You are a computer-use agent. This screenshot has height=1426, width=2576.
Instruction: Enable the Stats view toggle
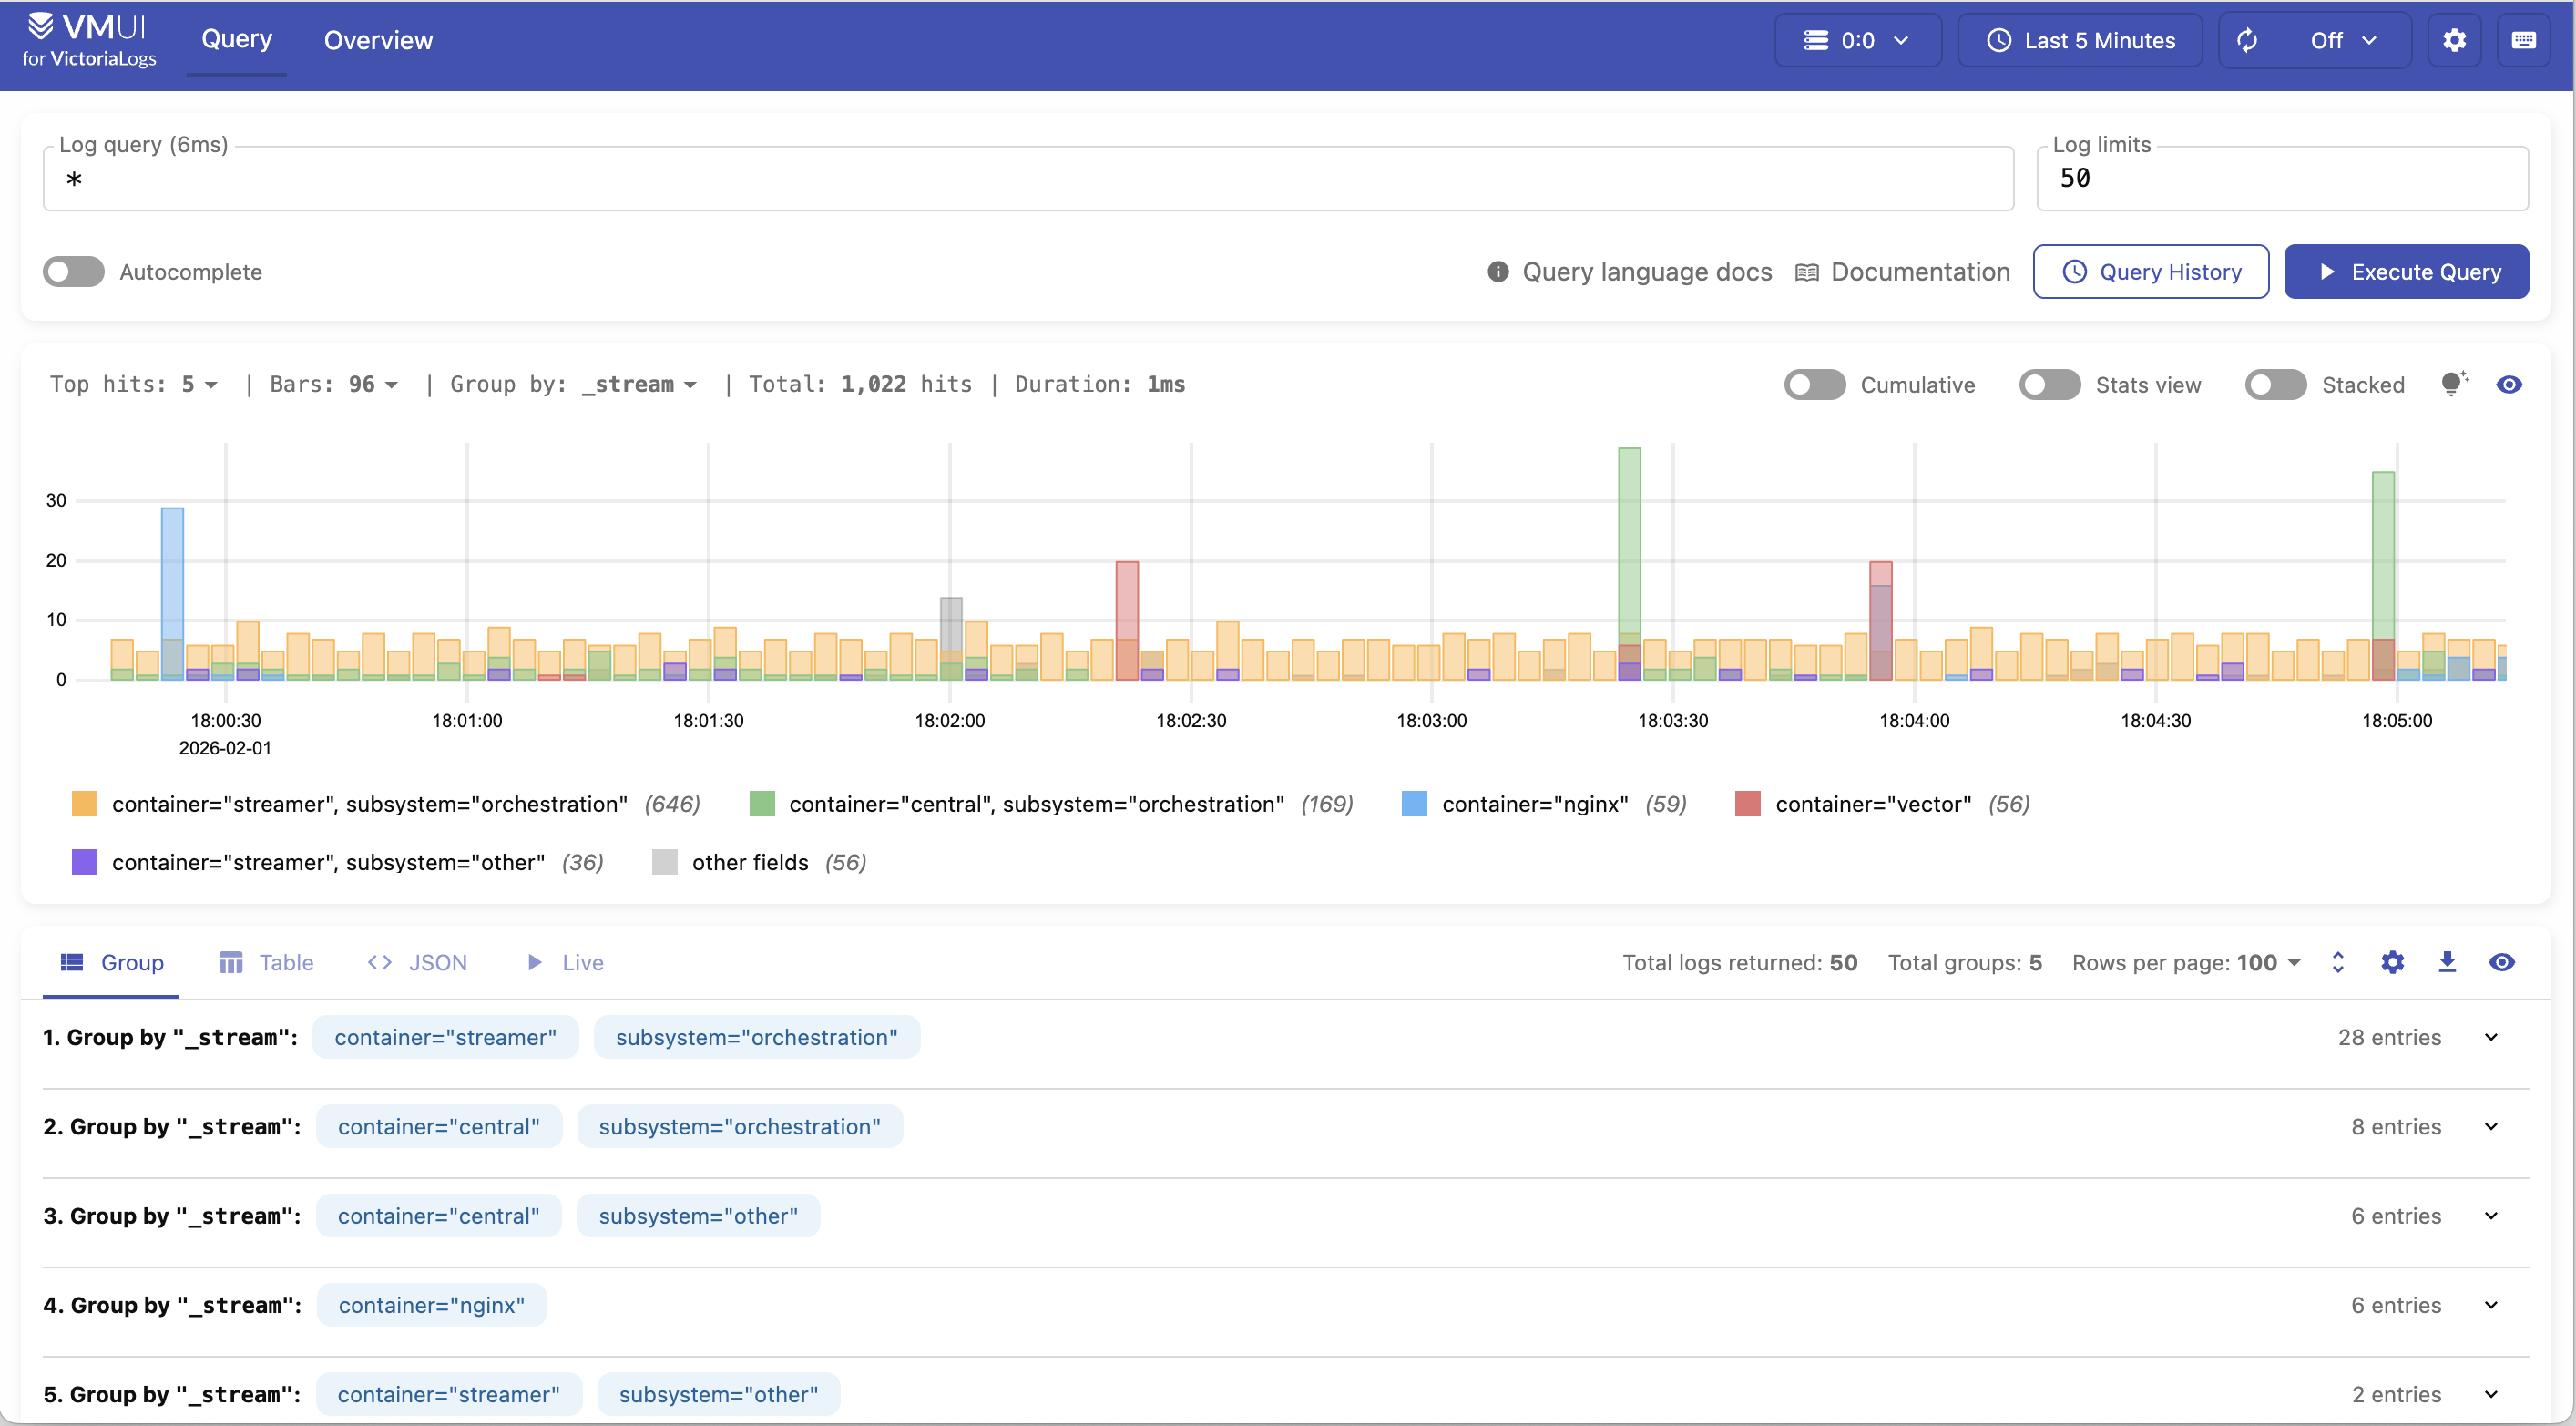coord(2049,384)
